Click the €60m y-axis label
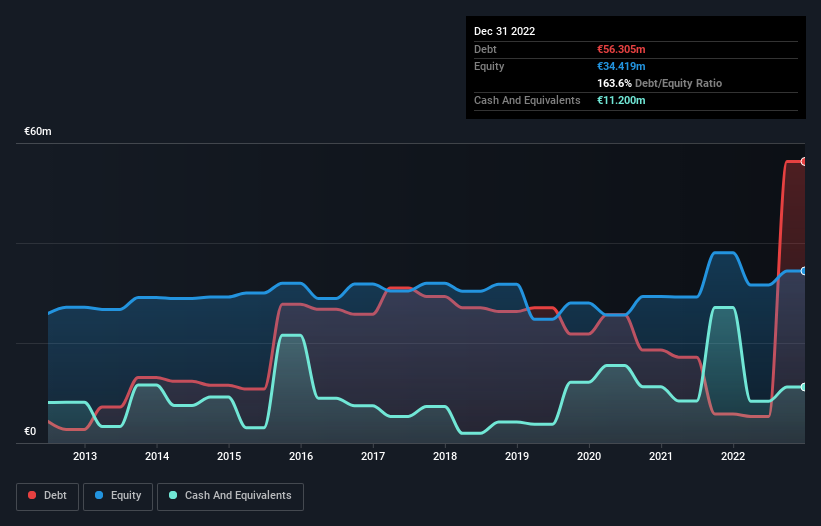The width and height of the screenshot is (821, 526). (38, 131)
